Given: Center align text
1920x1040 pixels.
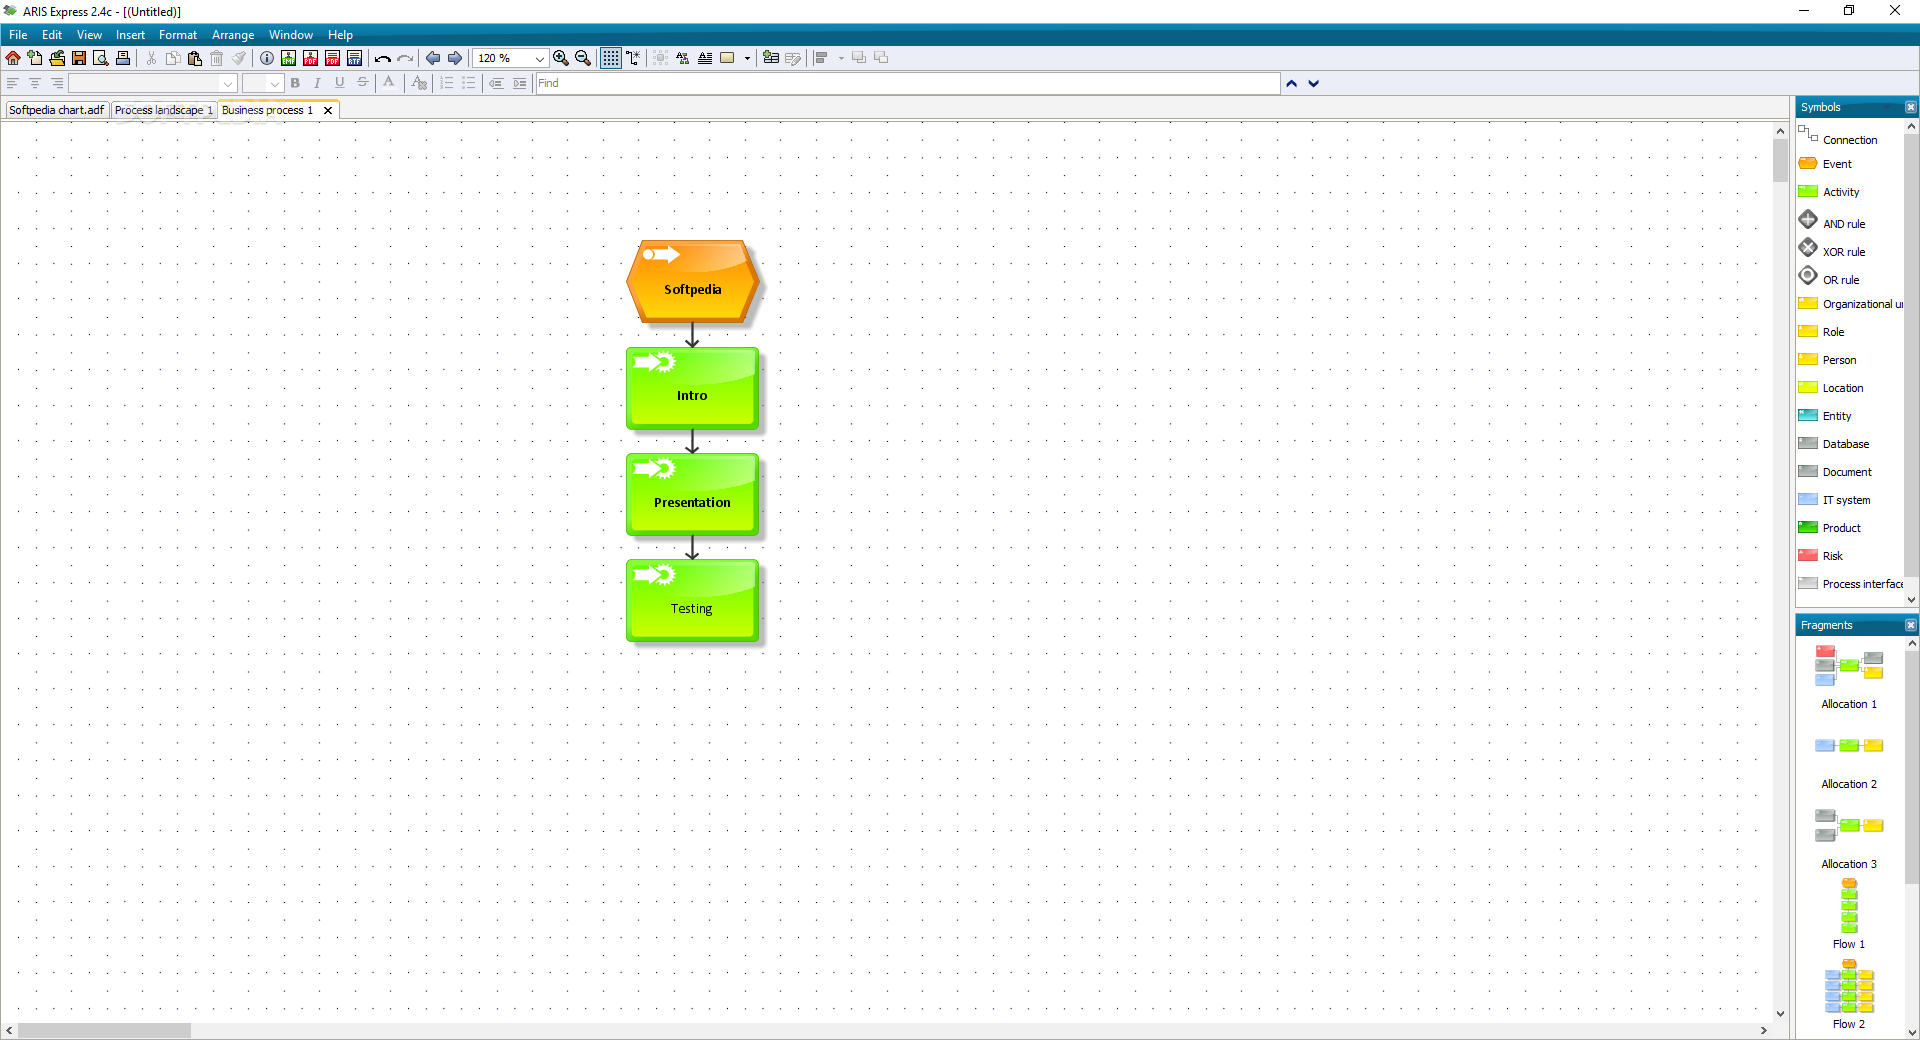Looking at the screenshot, I should pos(35,84).
